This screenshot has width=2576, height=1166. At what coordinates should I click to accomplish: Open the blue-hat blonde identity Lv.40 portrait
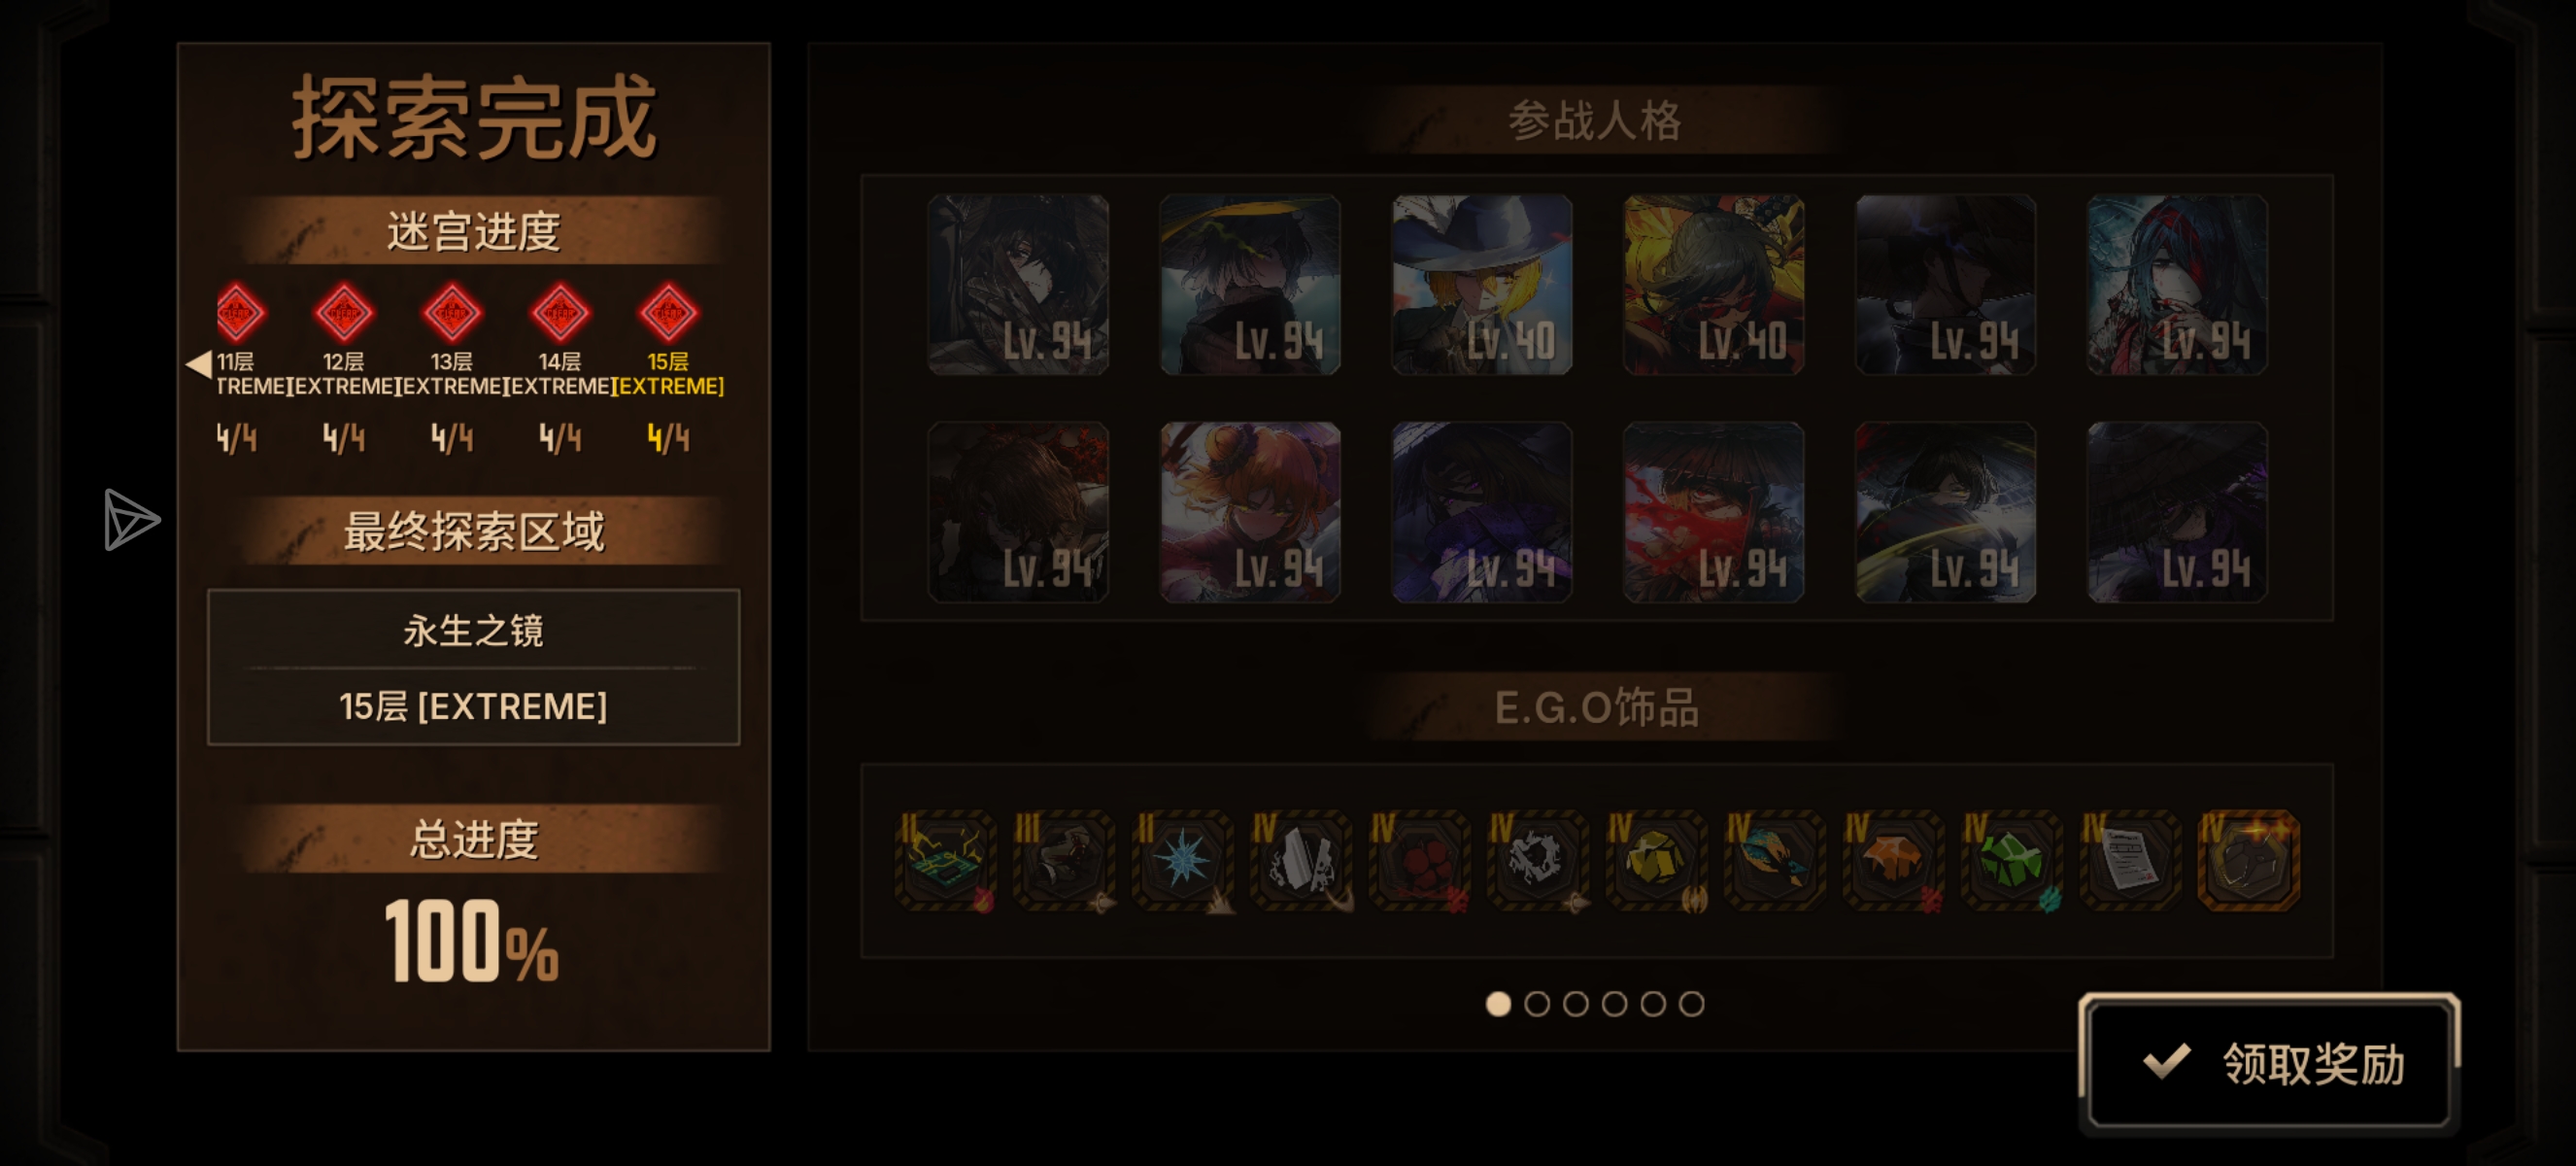[1482, 285]
